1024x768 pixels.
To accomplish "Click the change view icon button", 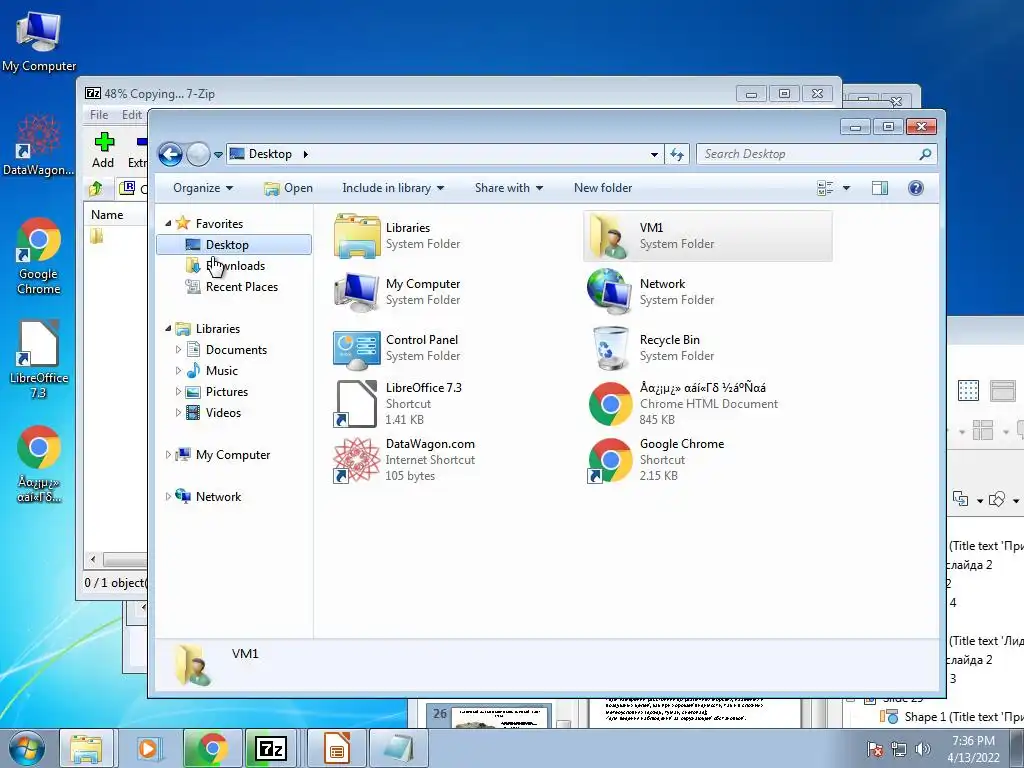I will (825, 188).
